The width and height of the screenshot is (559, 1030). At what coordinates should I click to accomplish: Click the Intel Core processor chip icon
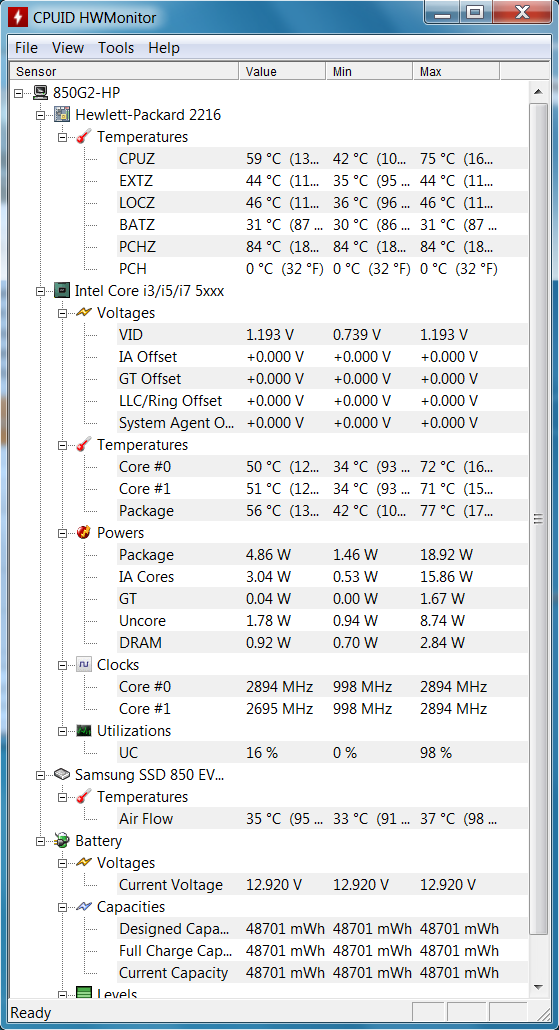tap(62, 290)
